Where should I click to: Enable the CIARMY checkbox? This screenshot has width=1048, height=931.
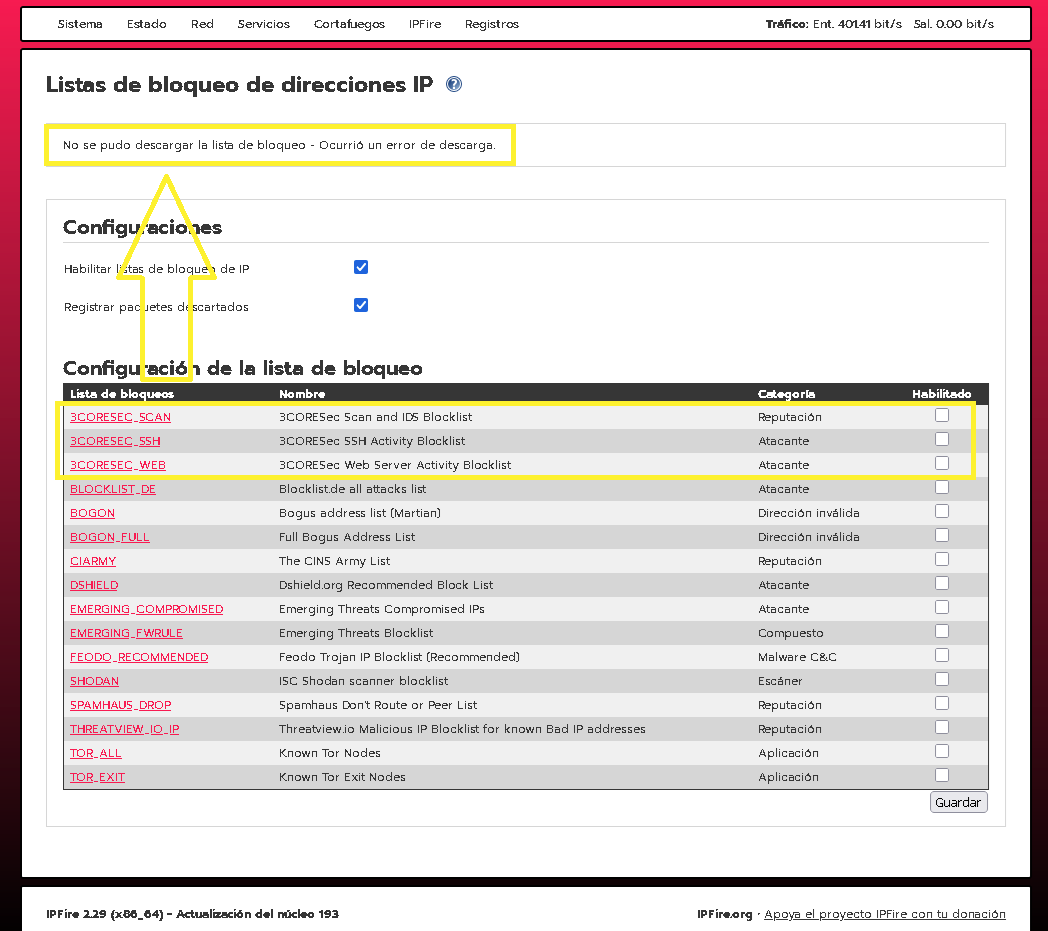942,560
